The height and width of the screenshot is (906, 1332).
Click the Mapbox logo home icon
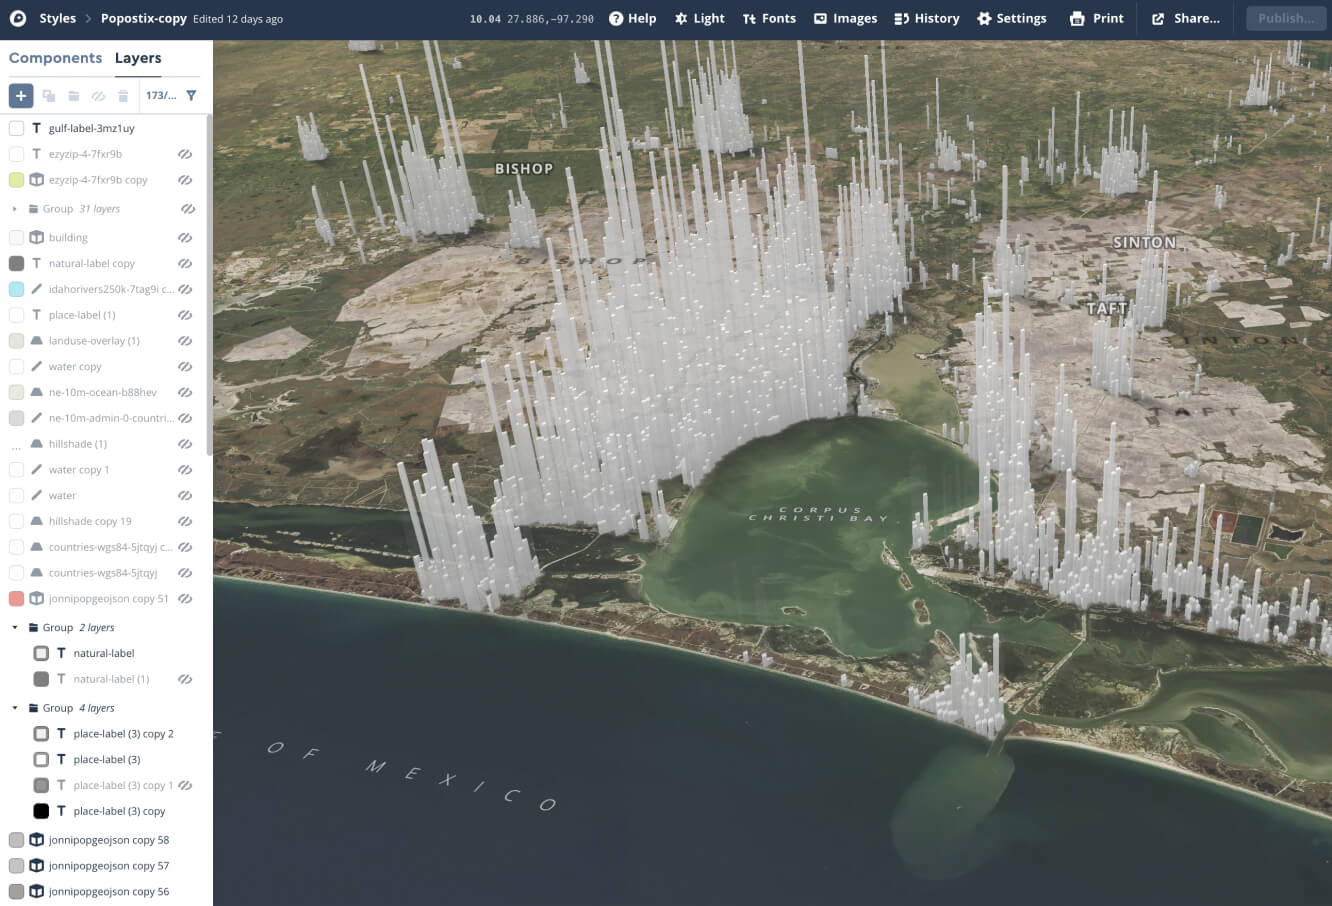click(18, 18)
